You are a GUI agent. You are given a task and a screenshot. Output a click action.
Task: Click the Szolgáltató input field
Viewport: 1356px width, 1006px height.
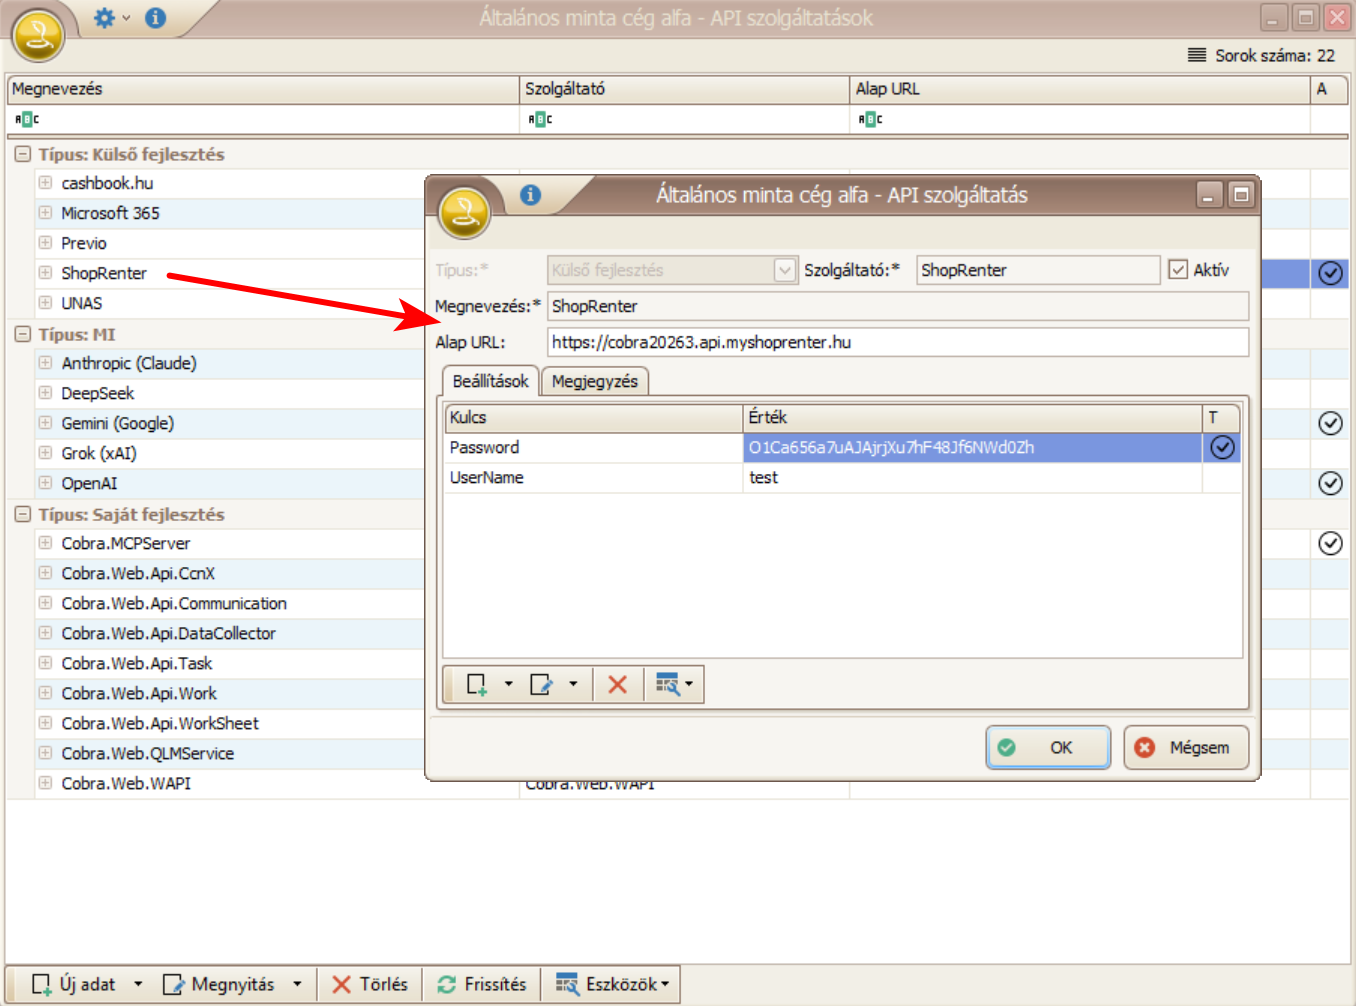[1038, 270]
